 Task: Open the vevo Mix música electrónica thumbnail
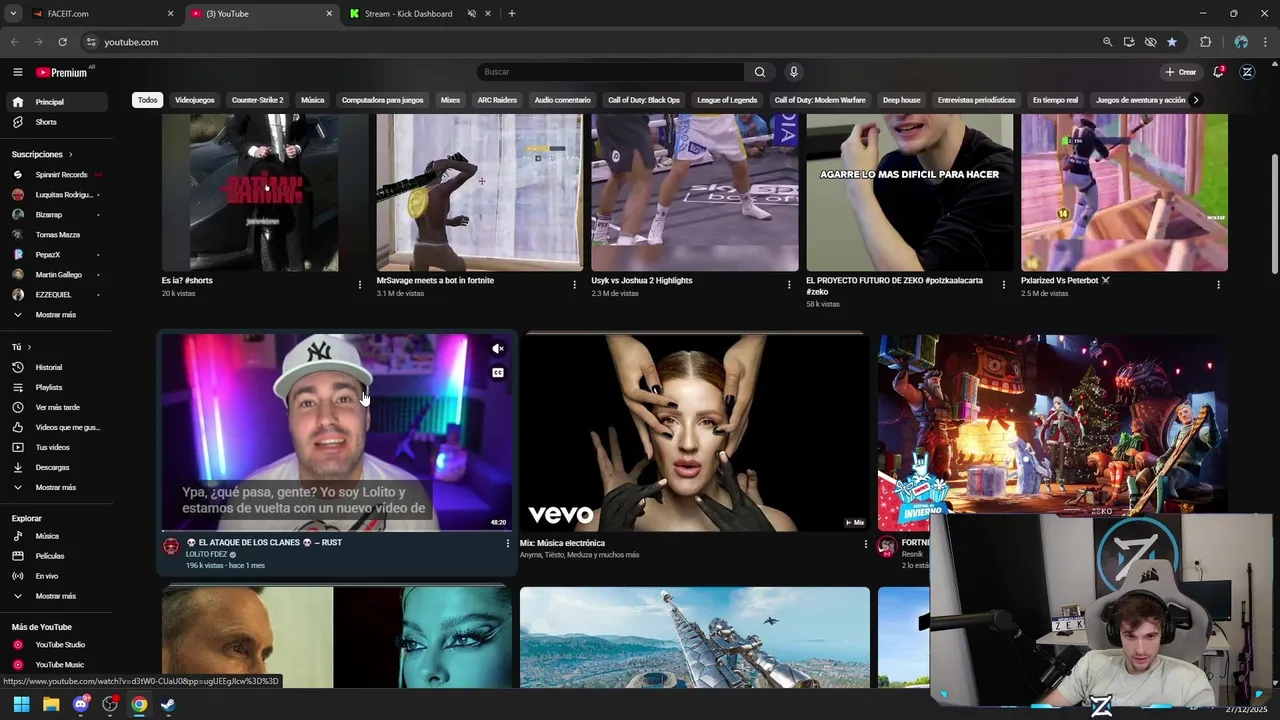point(695,433)
